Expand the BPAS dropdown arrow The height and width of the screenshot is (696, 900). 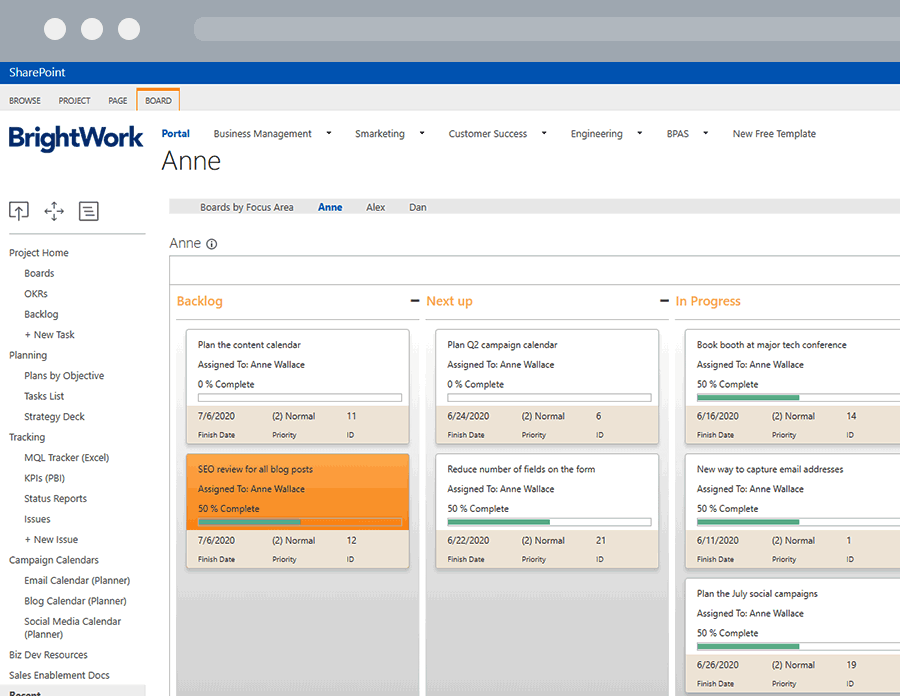[705, 133]
